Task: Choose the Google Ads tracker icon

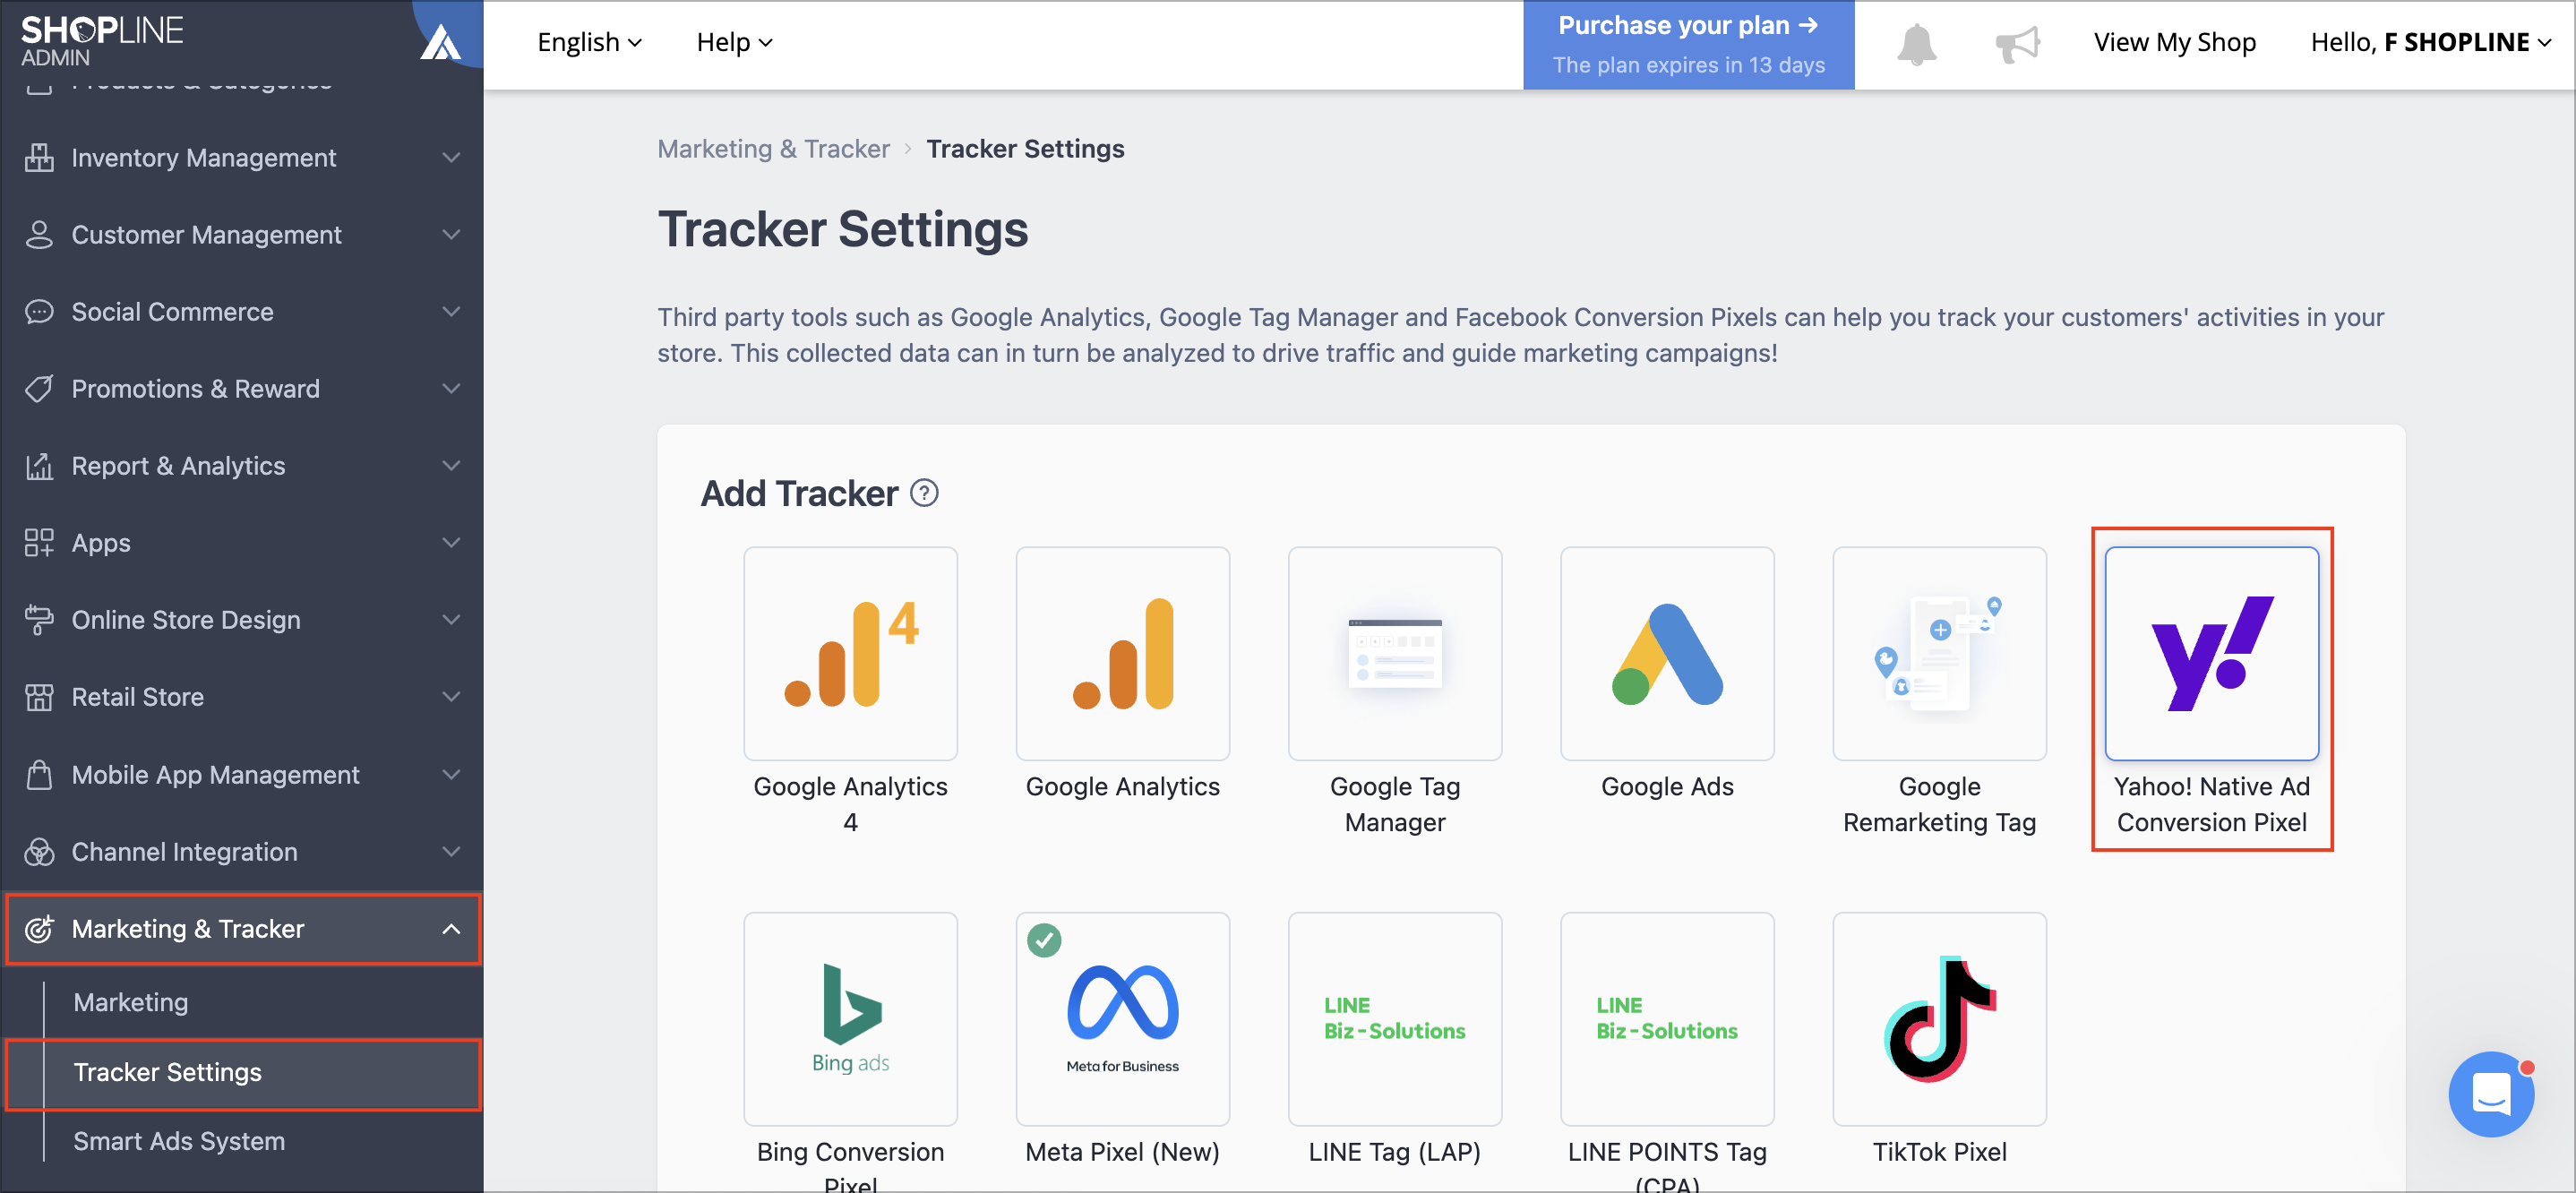Action: pos(1667,653)
